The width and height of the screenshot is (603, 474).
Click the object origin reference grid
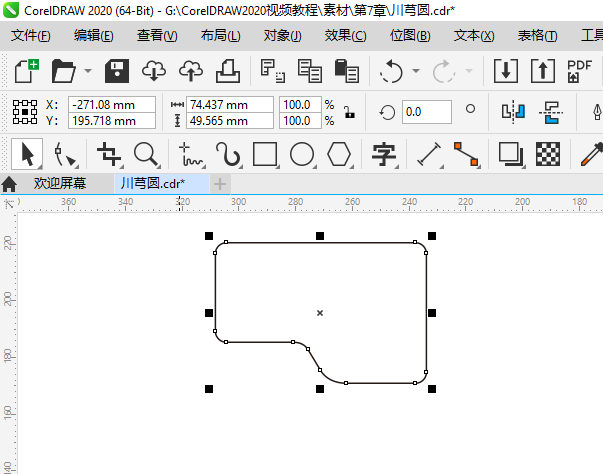point(25,112)
